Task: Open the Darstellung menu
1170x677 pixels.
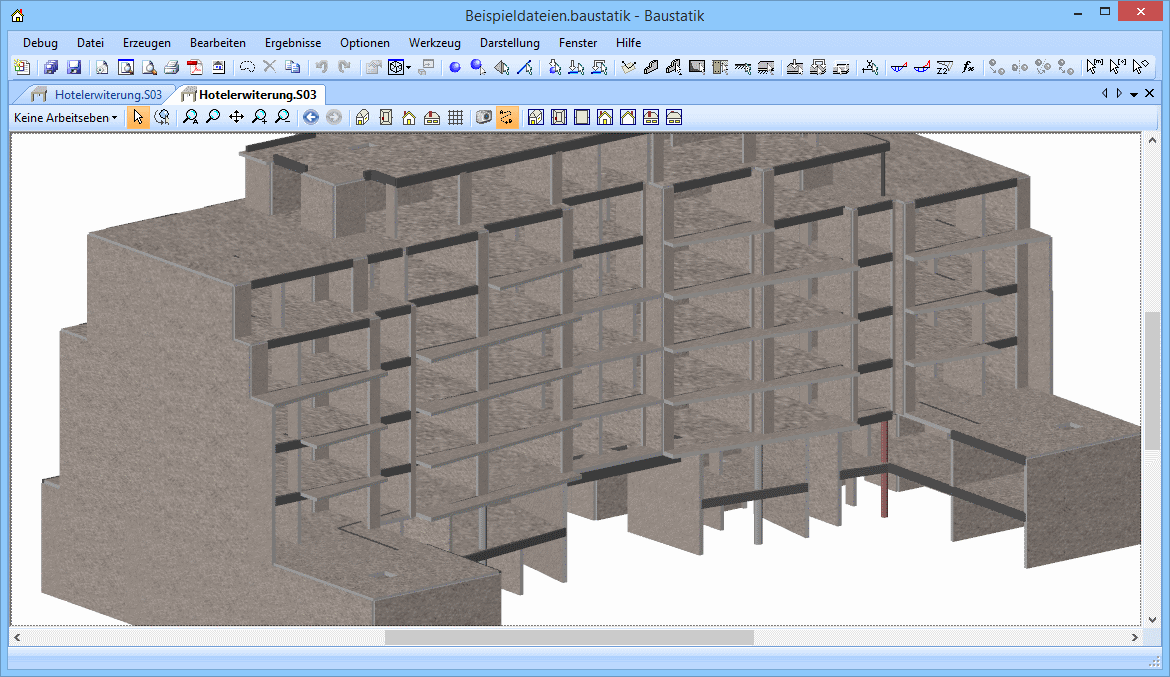Action: click(x=509, y=43)
